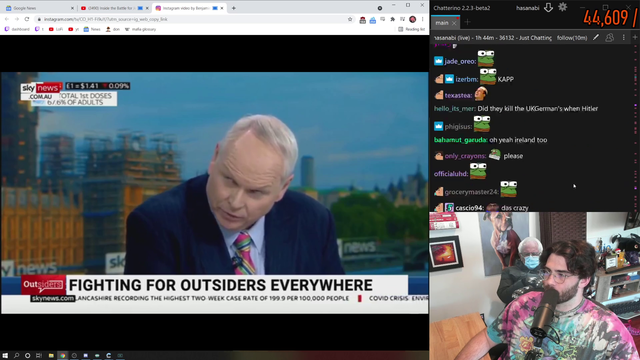Open the don bookmark
This screenshot has height=360, width=640.
[x=113, y=29]
